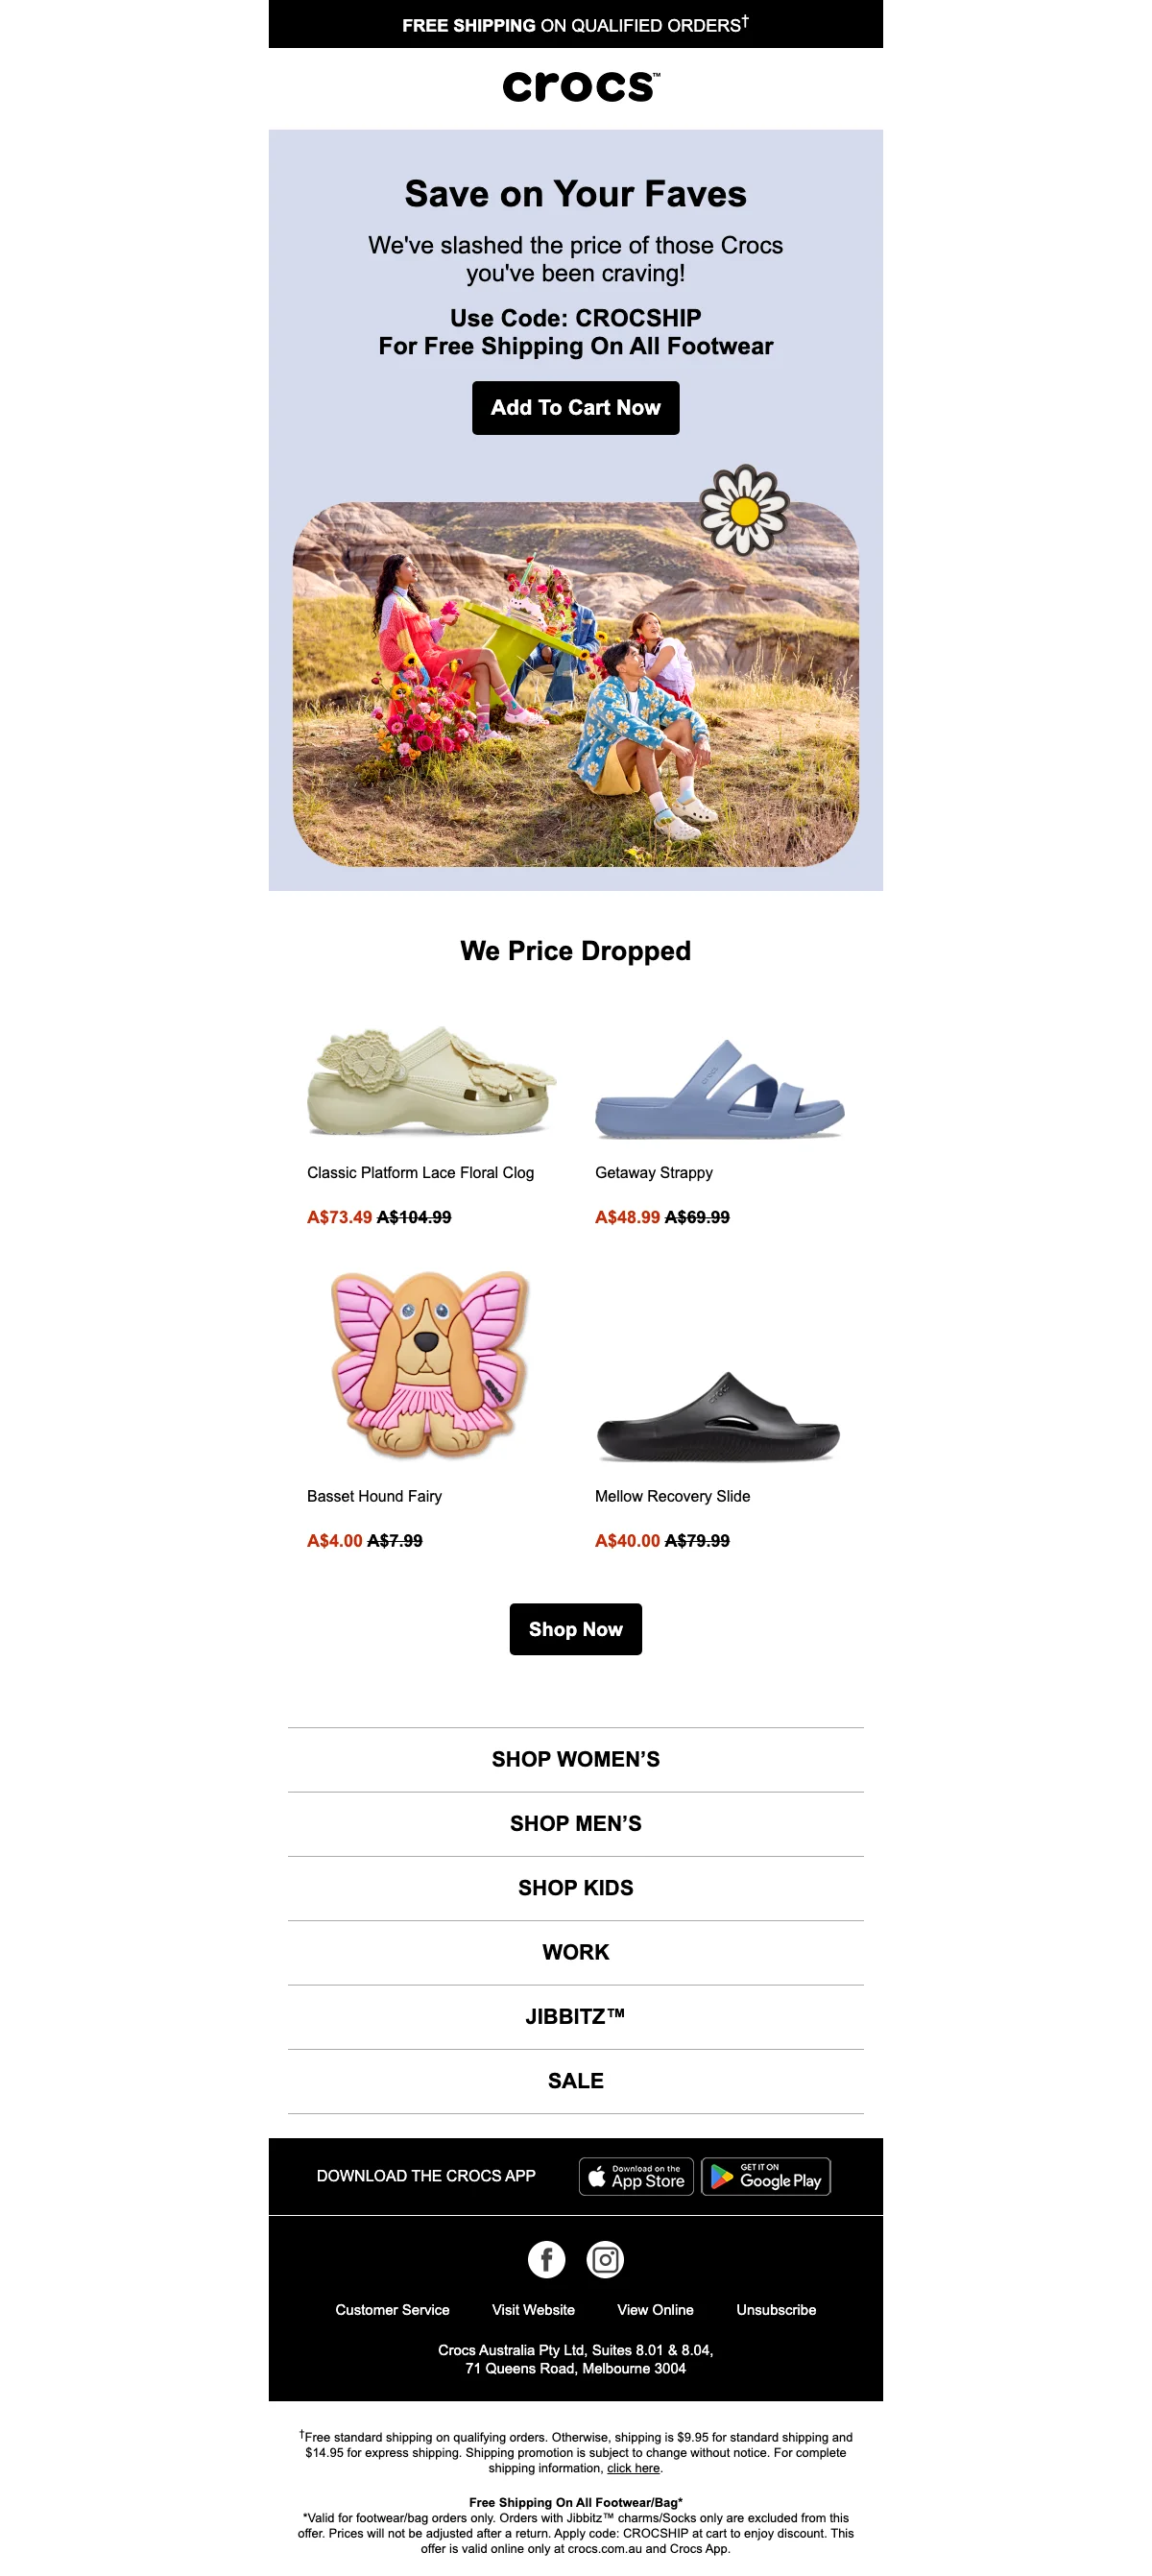Click the Crocs logo at top
Screen dimensions: 1152x2576
(581, 87)
